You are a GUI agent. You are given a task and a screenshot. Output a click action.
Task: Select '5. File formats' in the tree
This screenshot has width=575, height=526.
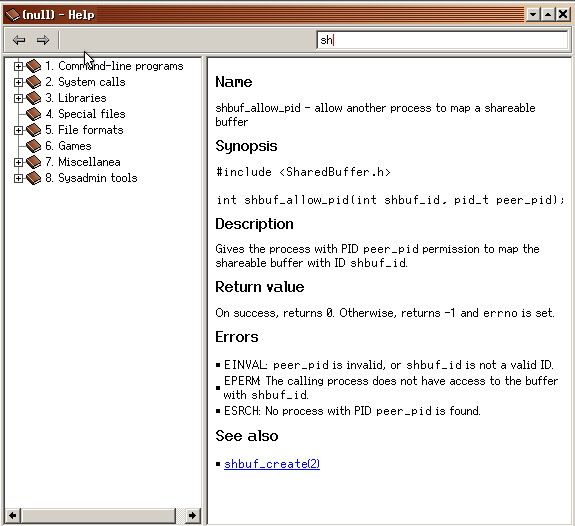pyautogui.click(x=84, y=130)
